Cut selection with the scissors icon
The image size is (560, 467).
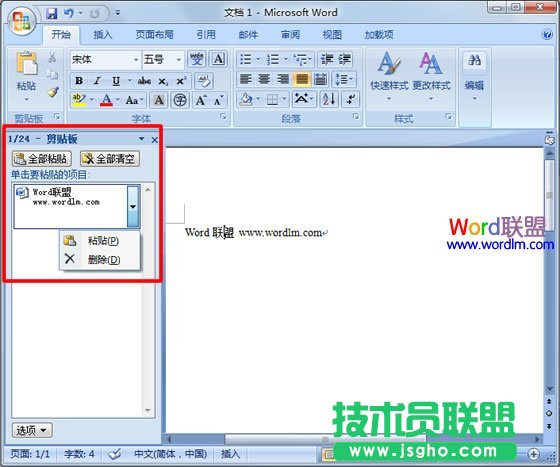point(52,57)
